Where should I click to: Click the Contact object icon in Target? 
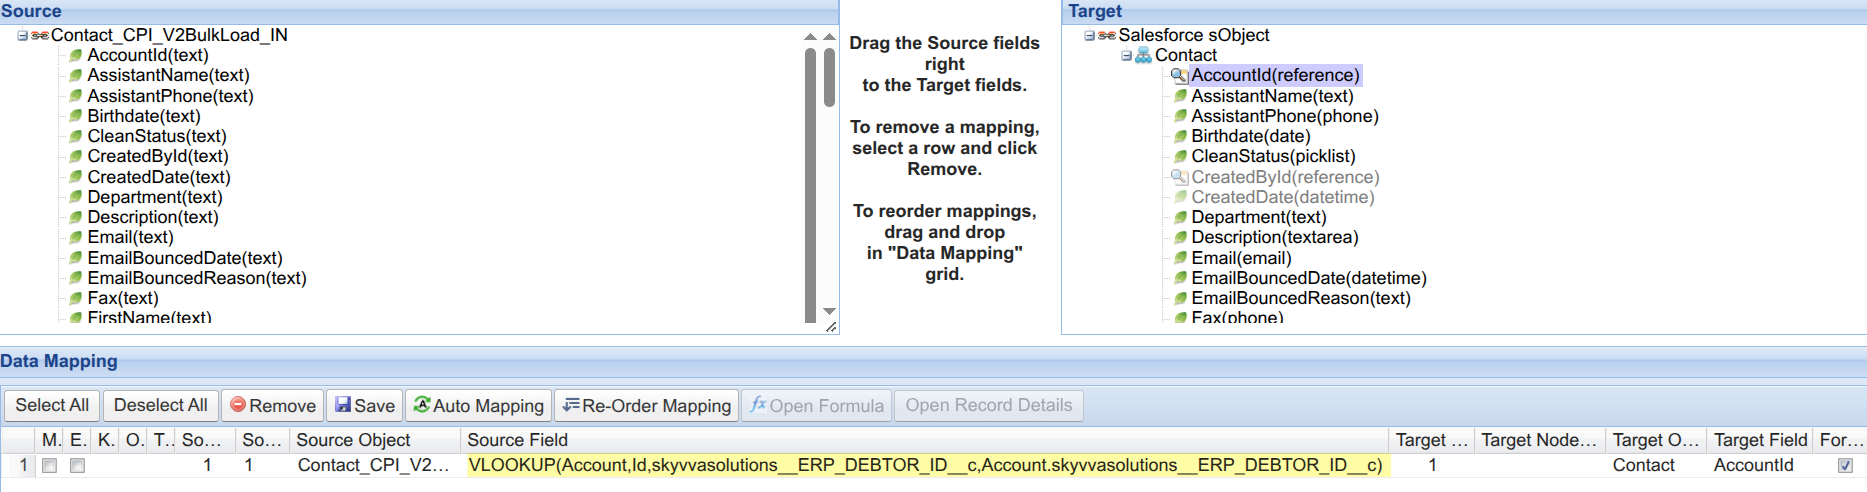click(x=1143, y=55)
